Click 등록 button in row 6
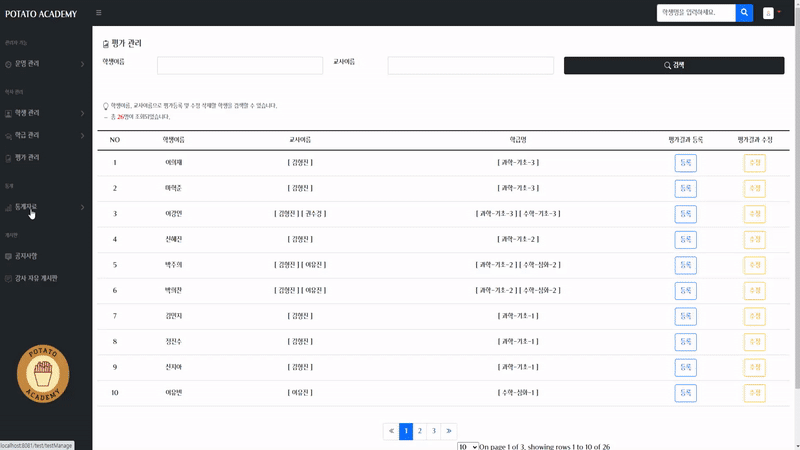800x450 pixels. (x=685, y=290)
